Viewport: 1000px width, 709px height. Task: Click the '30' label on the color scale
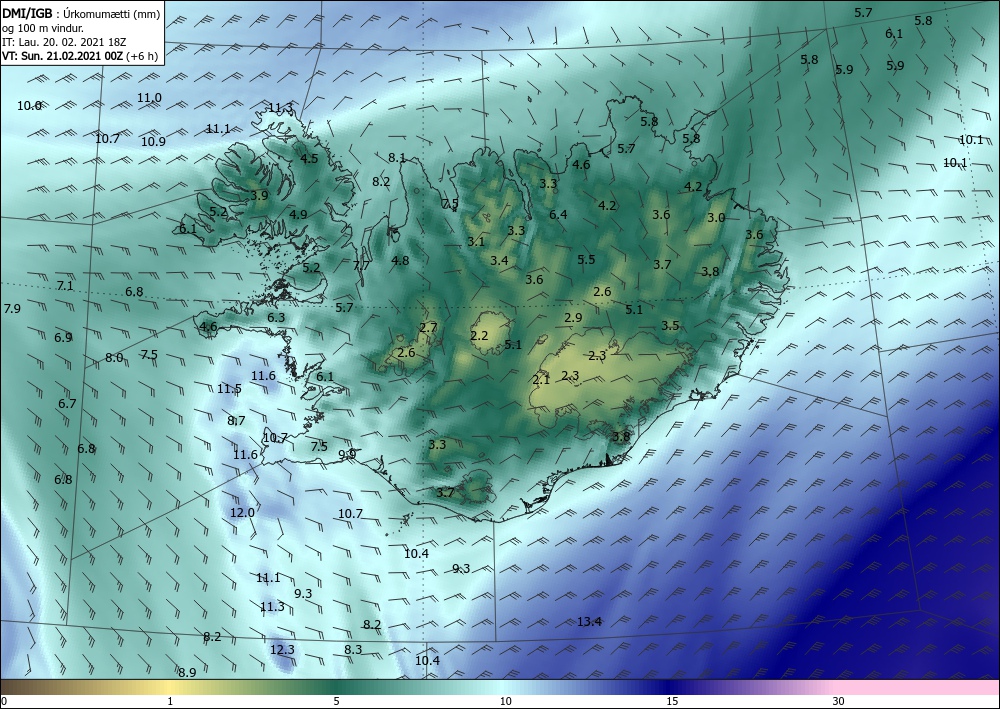coord(839,701)
